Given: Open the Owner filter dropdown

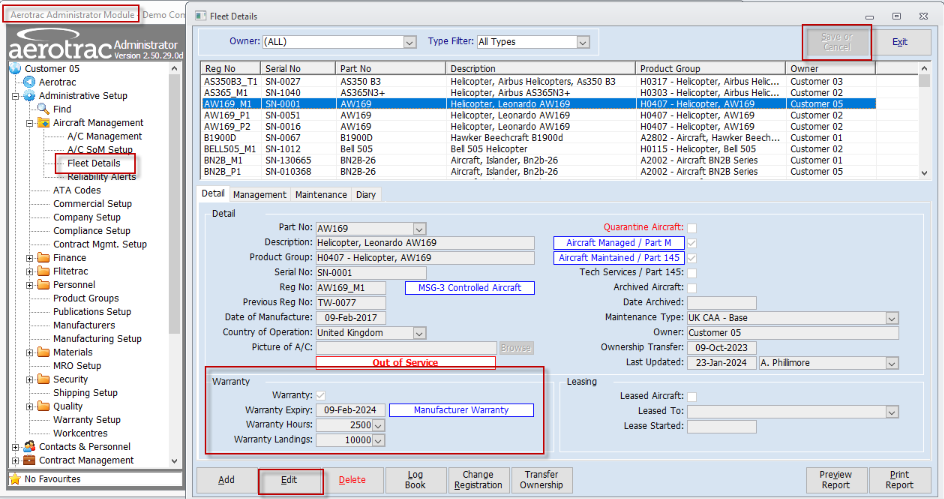Looking at the screenshot, I should coord(409,42).
